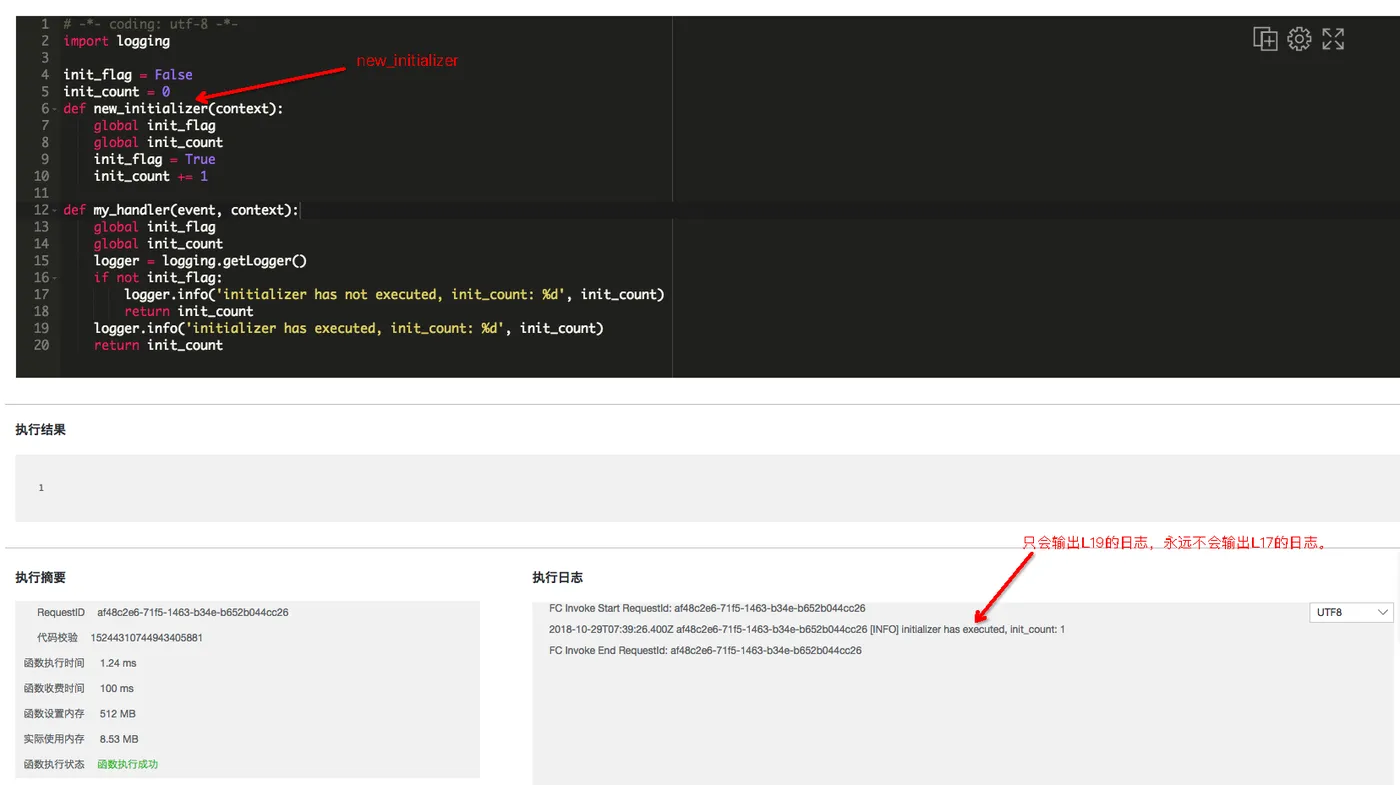Click line number 20 in the gutter

41,345
